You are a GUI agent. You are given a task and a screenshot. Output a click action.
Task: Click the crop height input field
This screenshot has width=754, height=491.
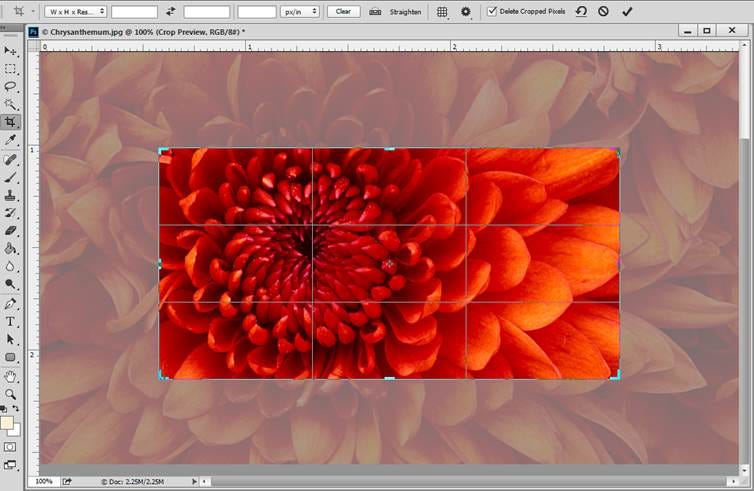tap(207, 12)
